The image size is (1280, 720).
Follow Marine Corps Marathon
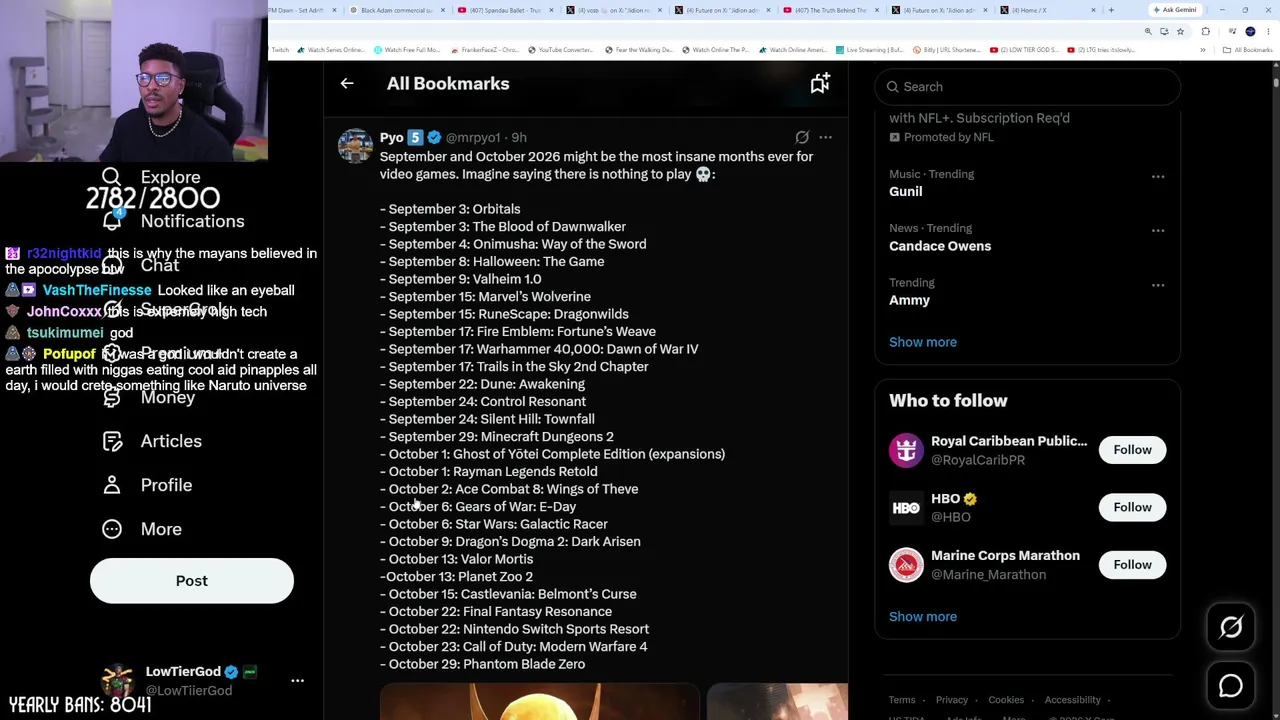1132,565
